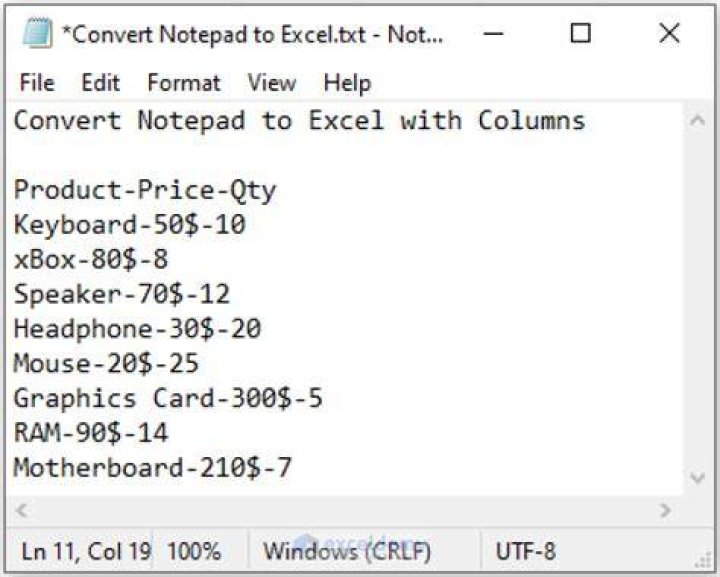Minimize the Notepad window
Image resolution: width=720 pixels, height=577 pixels.
click(493, 33)
